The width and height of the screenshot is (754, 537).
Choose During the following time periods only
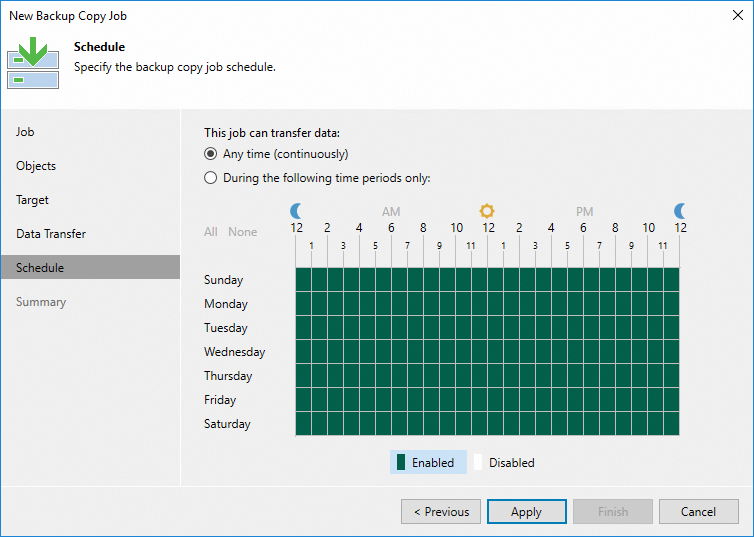[210, 178]
